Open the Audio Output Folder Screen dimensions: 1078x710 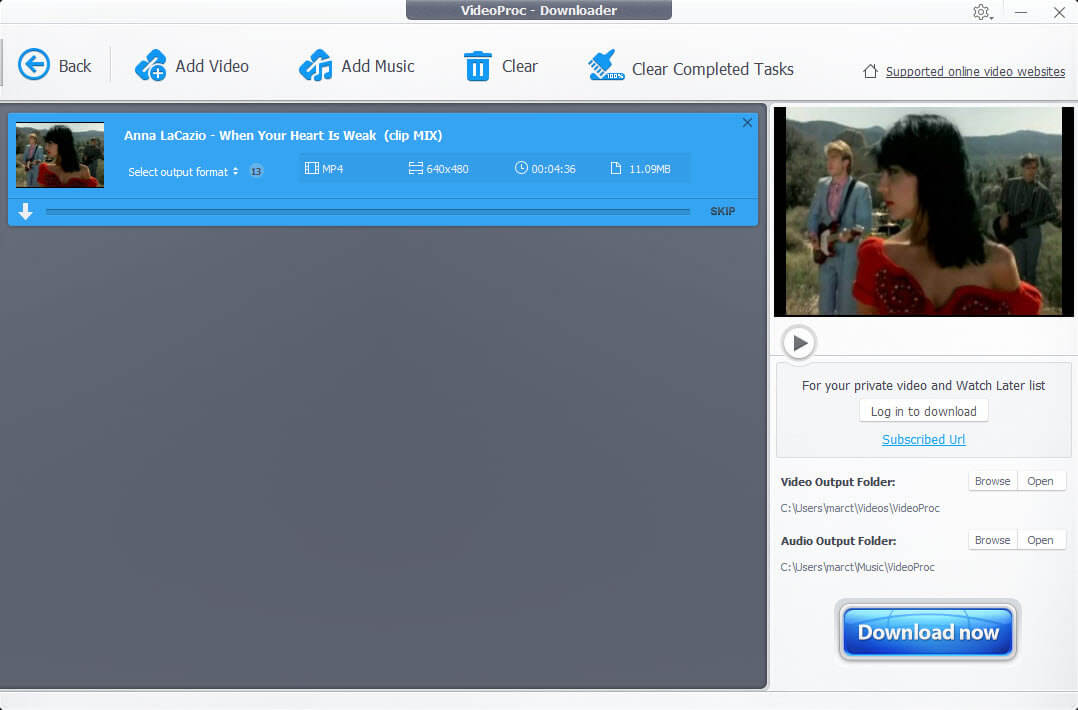(x=1040, y=540)
